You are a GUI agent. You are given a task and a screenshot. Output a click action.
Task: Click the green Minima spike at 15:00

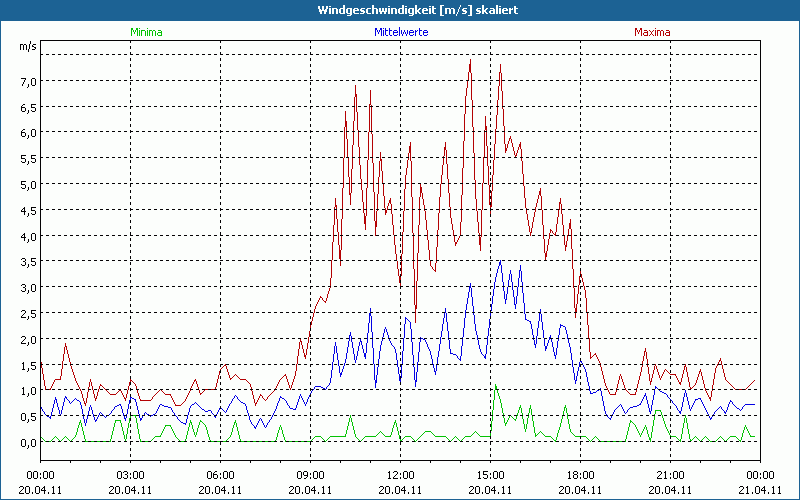coord(495,385)
